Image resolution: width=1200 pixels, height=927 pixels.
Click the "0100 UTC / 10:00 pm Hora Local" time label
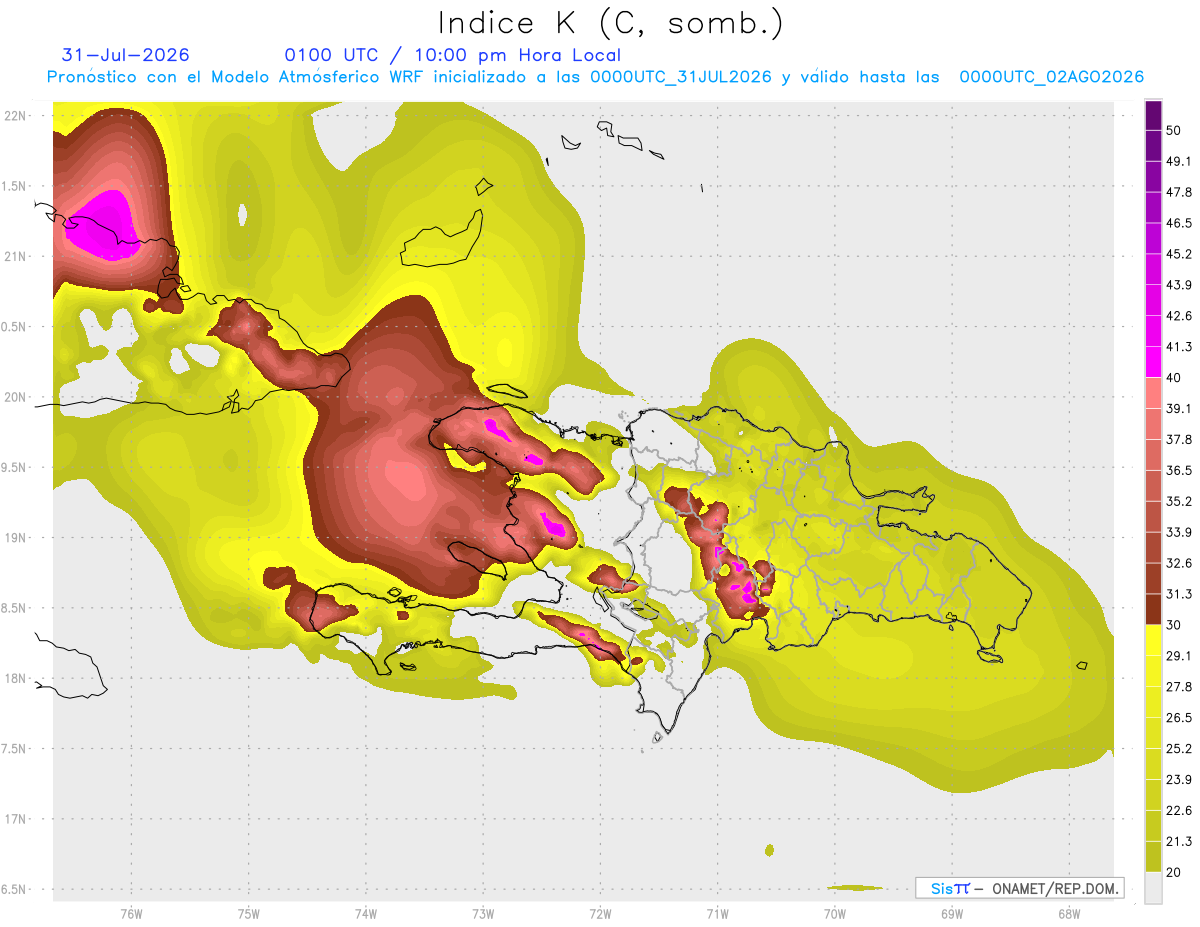click(x=452, y=55)
